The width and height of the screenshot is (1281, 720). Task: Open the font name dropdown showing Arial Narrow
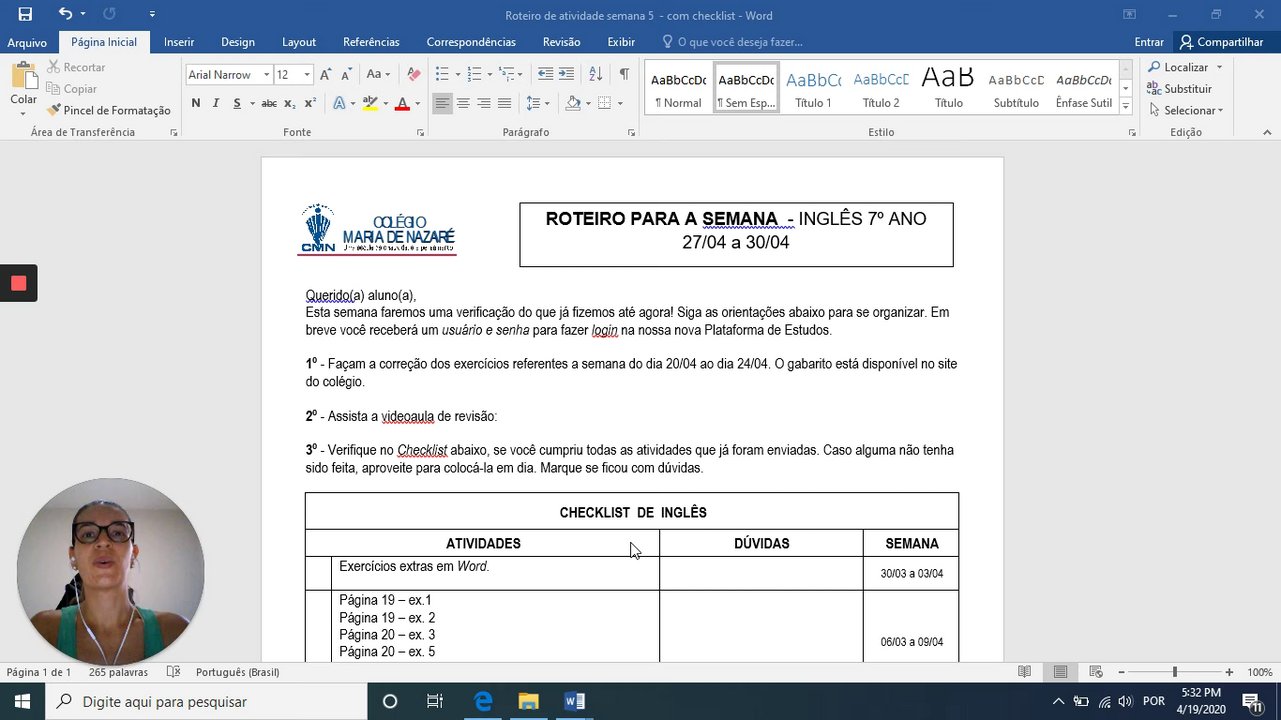click(x=267, y=75)
